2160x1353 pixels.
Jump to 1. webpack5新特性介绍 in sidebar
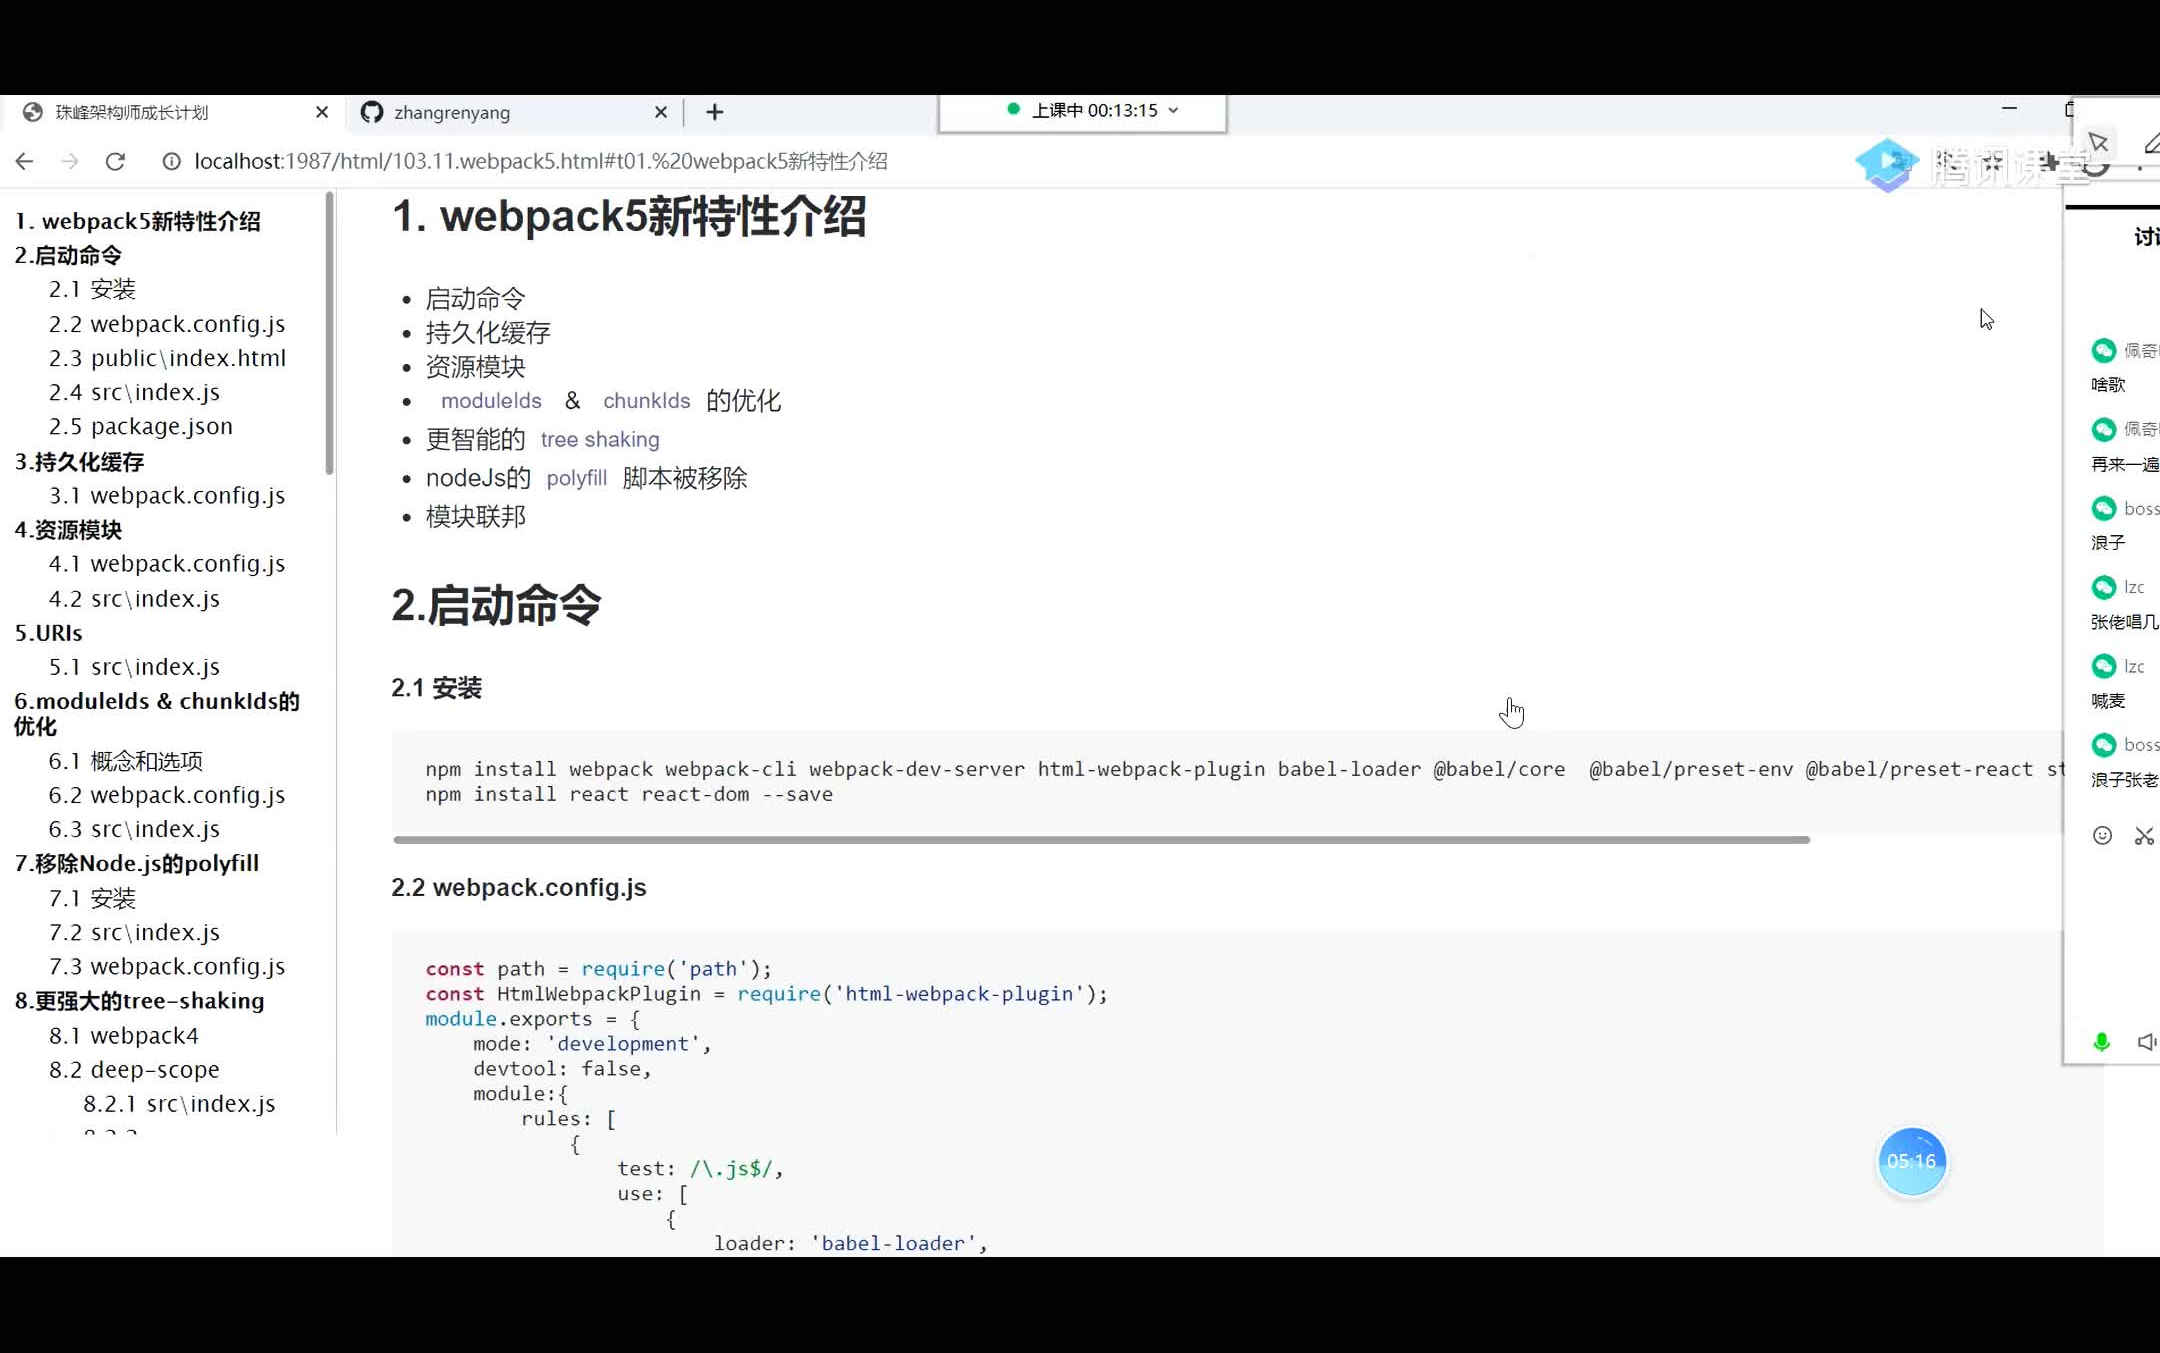[138, 221]
